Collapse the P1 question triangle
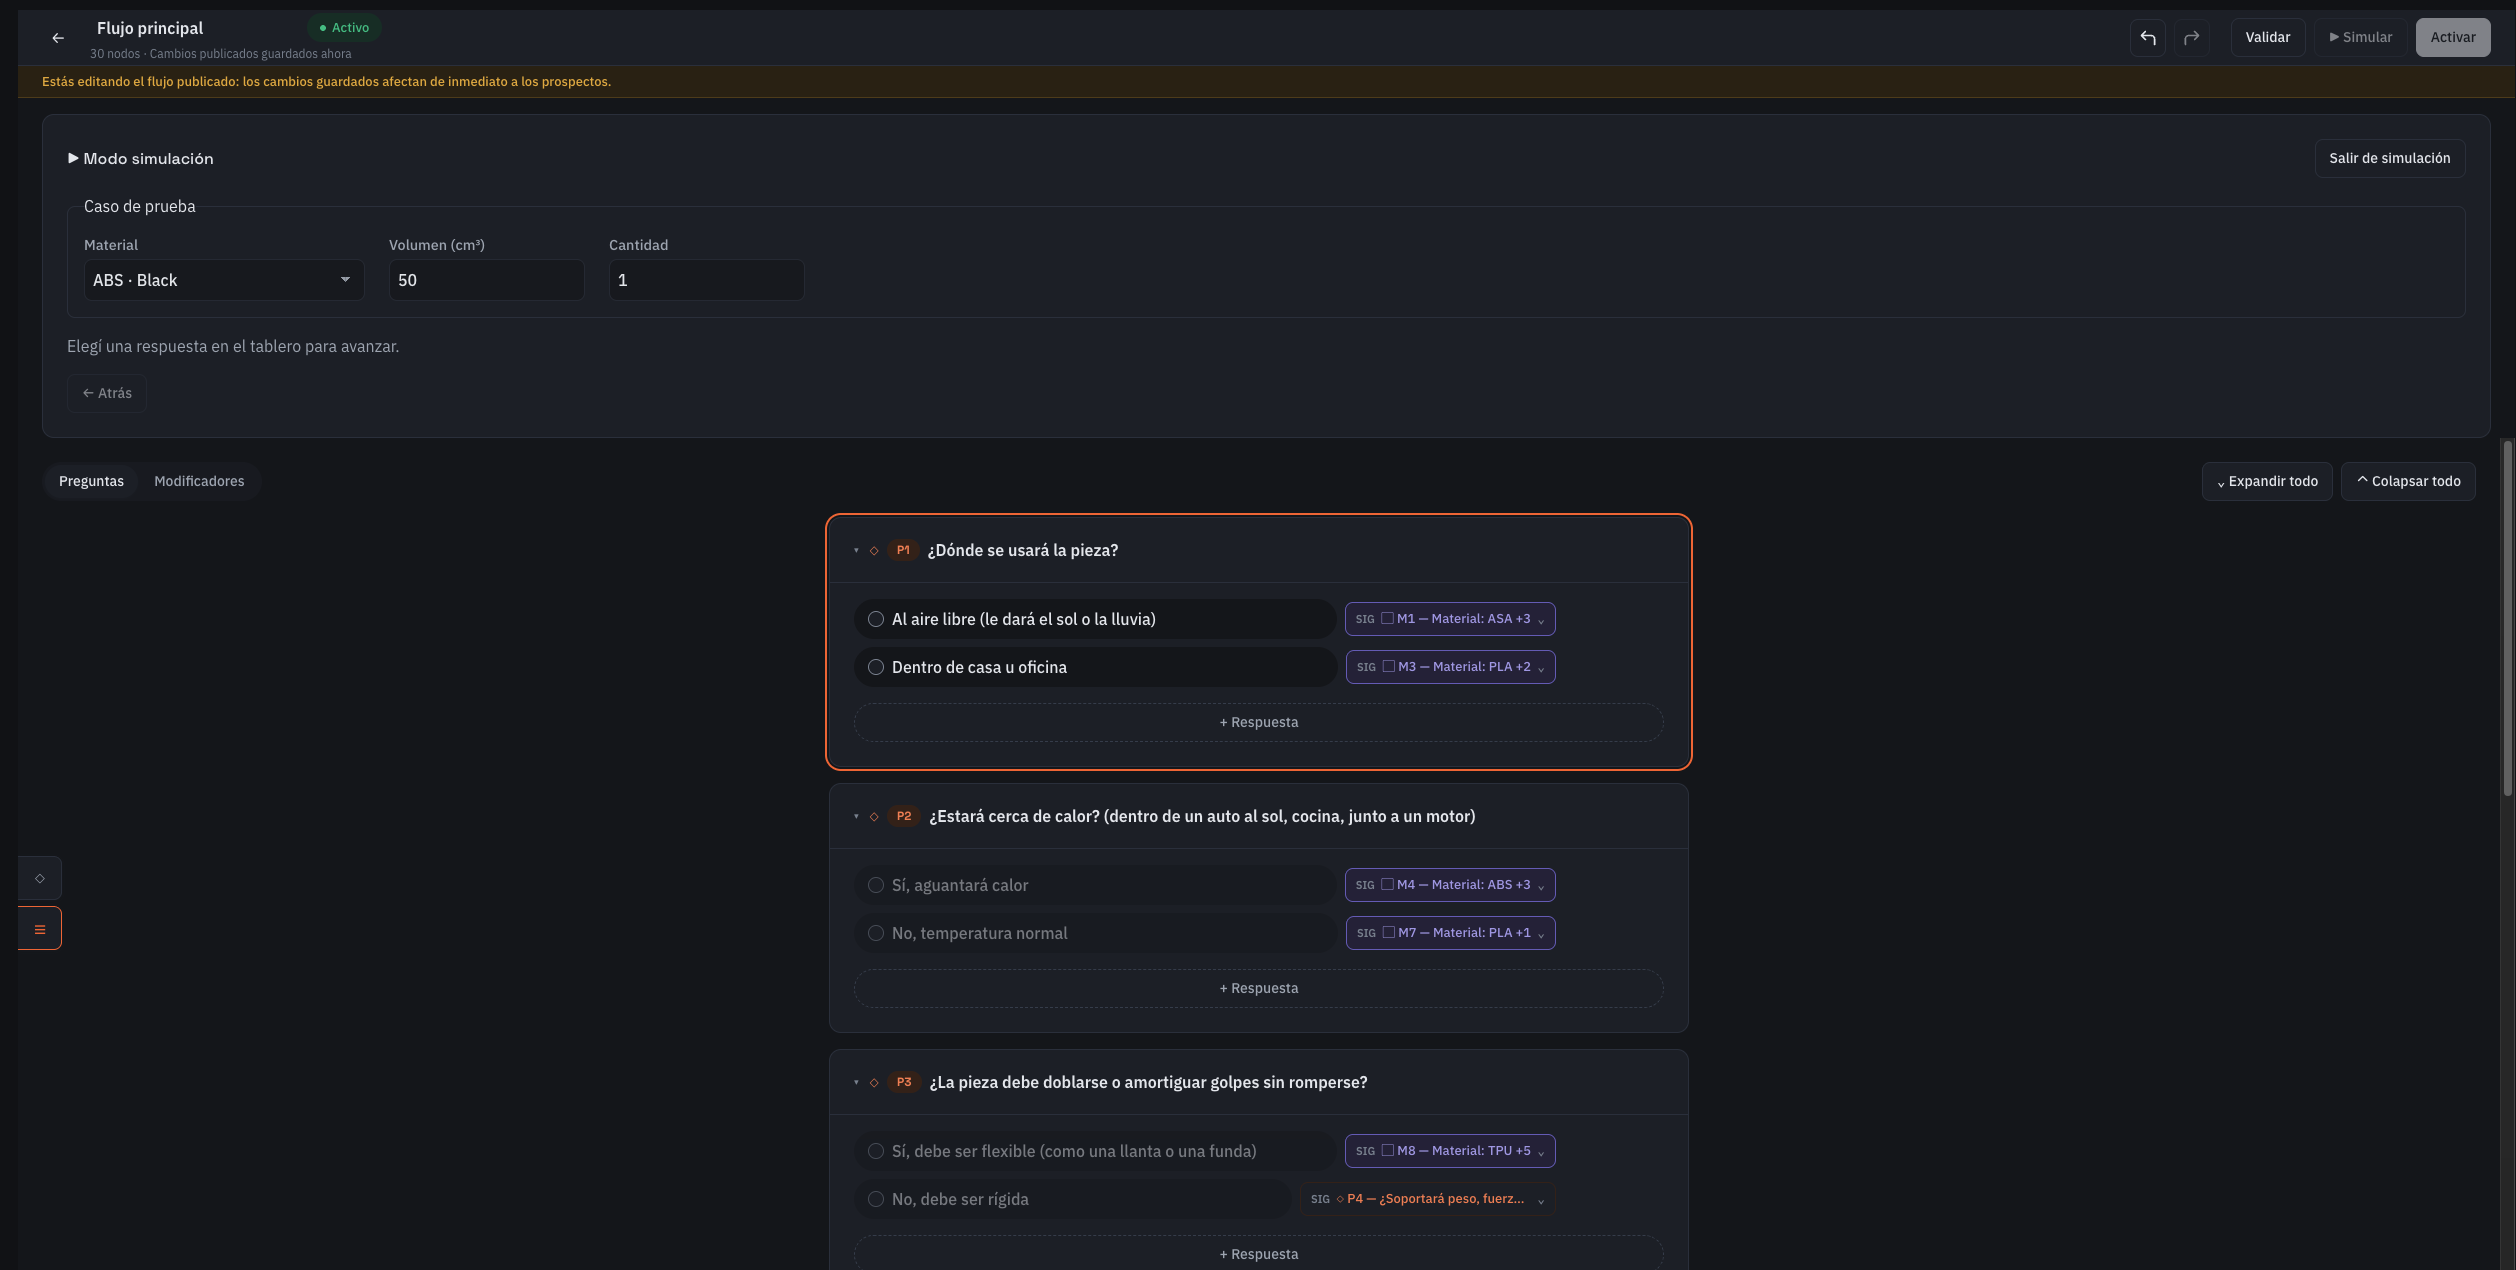The image size is (2516, 1270). pos(856,550)
